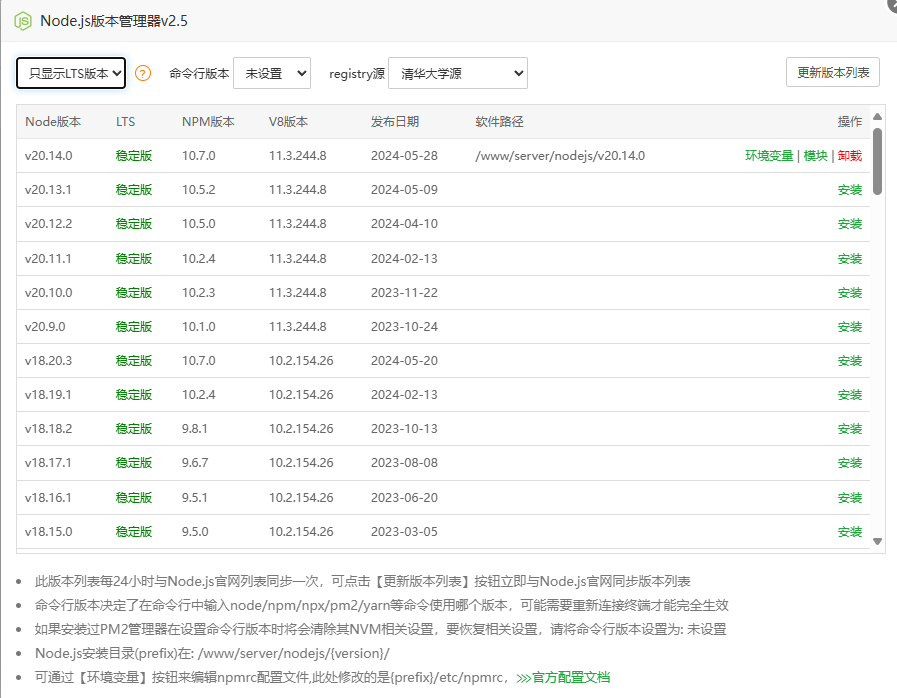Open the registry source dropdown

(458, 73)
